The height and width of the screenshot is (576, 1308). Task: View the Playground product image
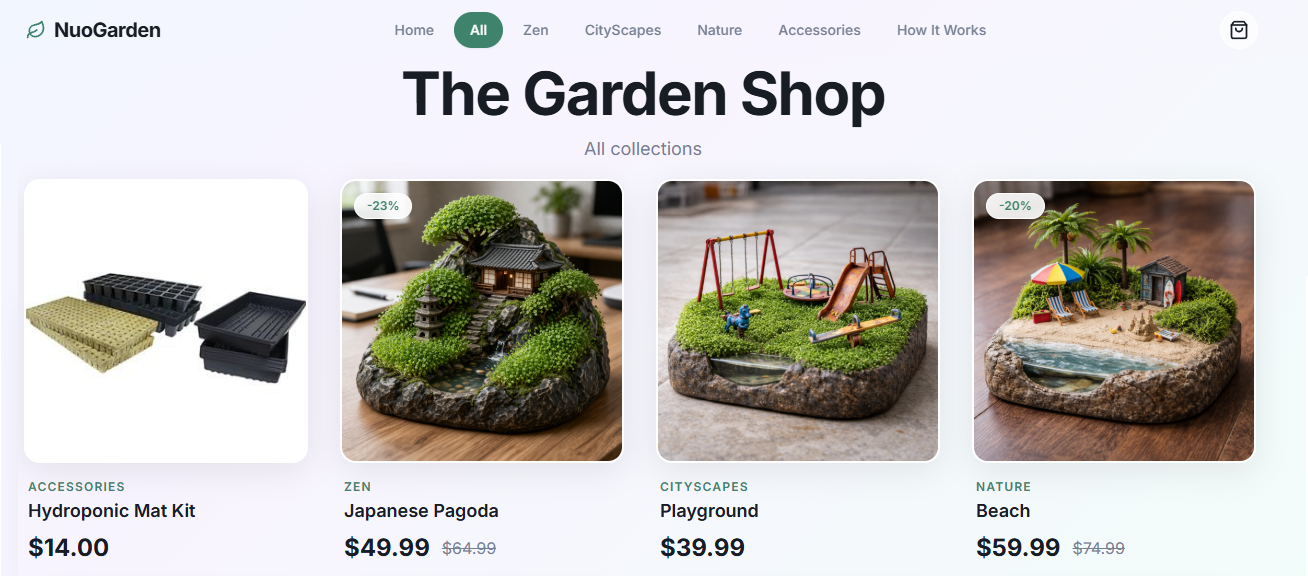(x=798, y=321)
